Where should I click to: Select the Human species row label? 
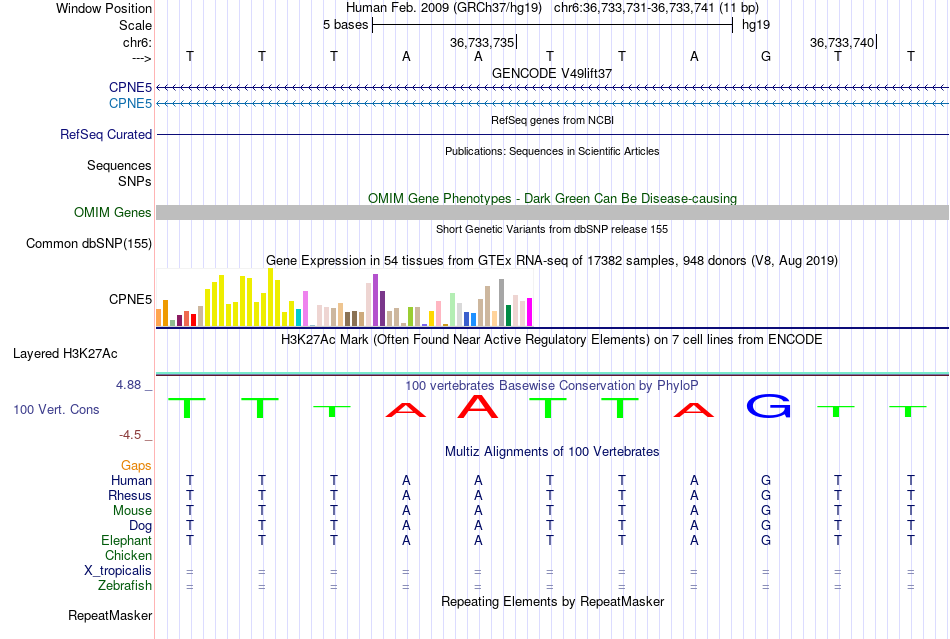coord(131,480)
